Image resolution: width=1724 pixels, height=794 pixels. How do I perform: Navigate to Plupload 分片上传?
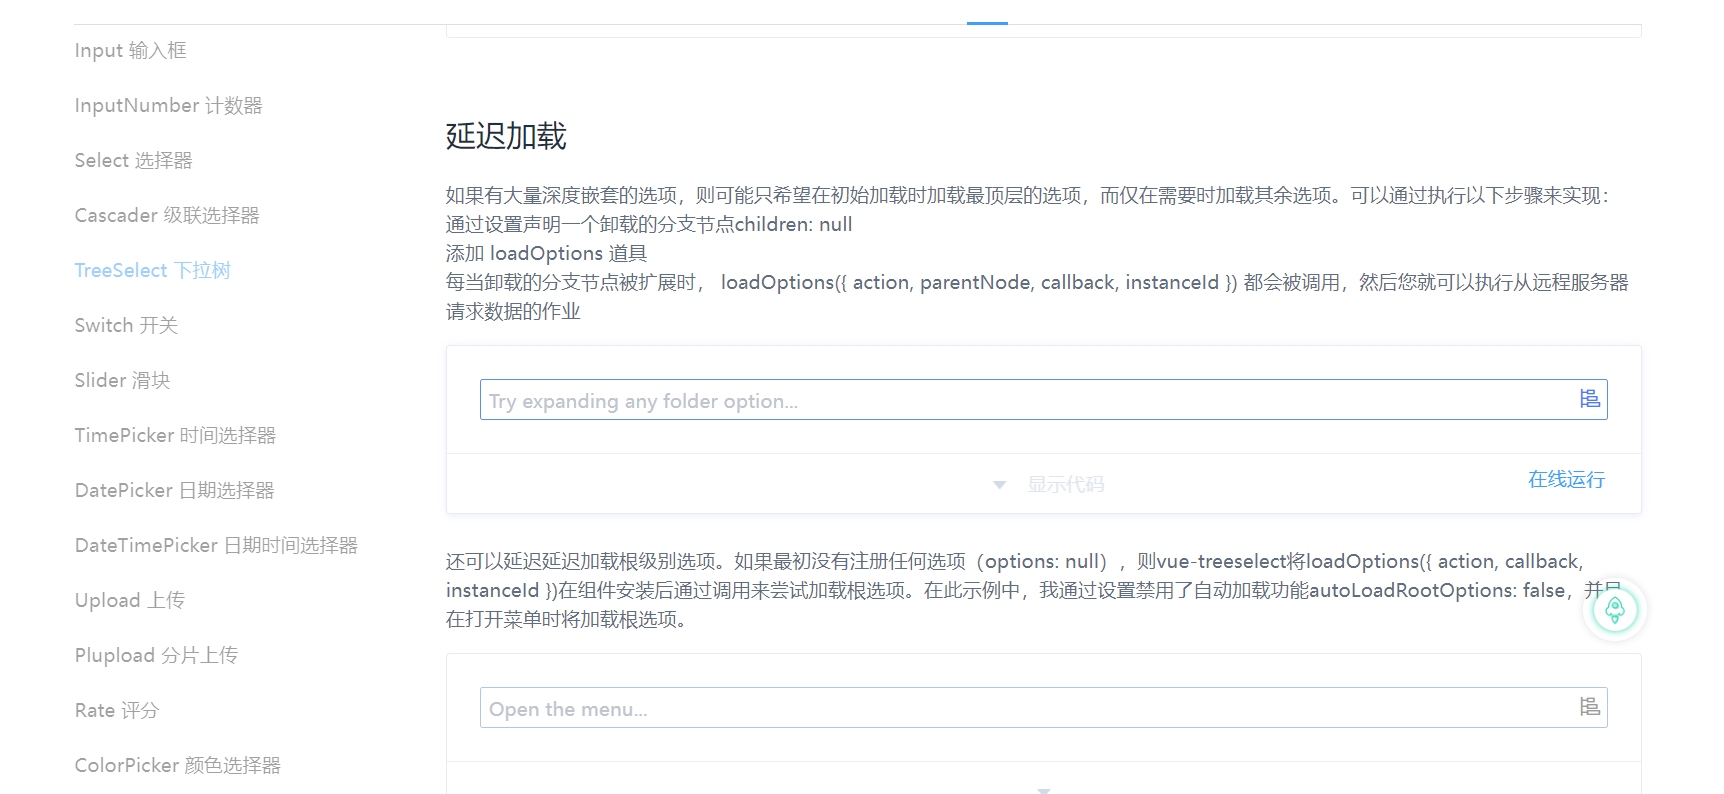point(156,655)
